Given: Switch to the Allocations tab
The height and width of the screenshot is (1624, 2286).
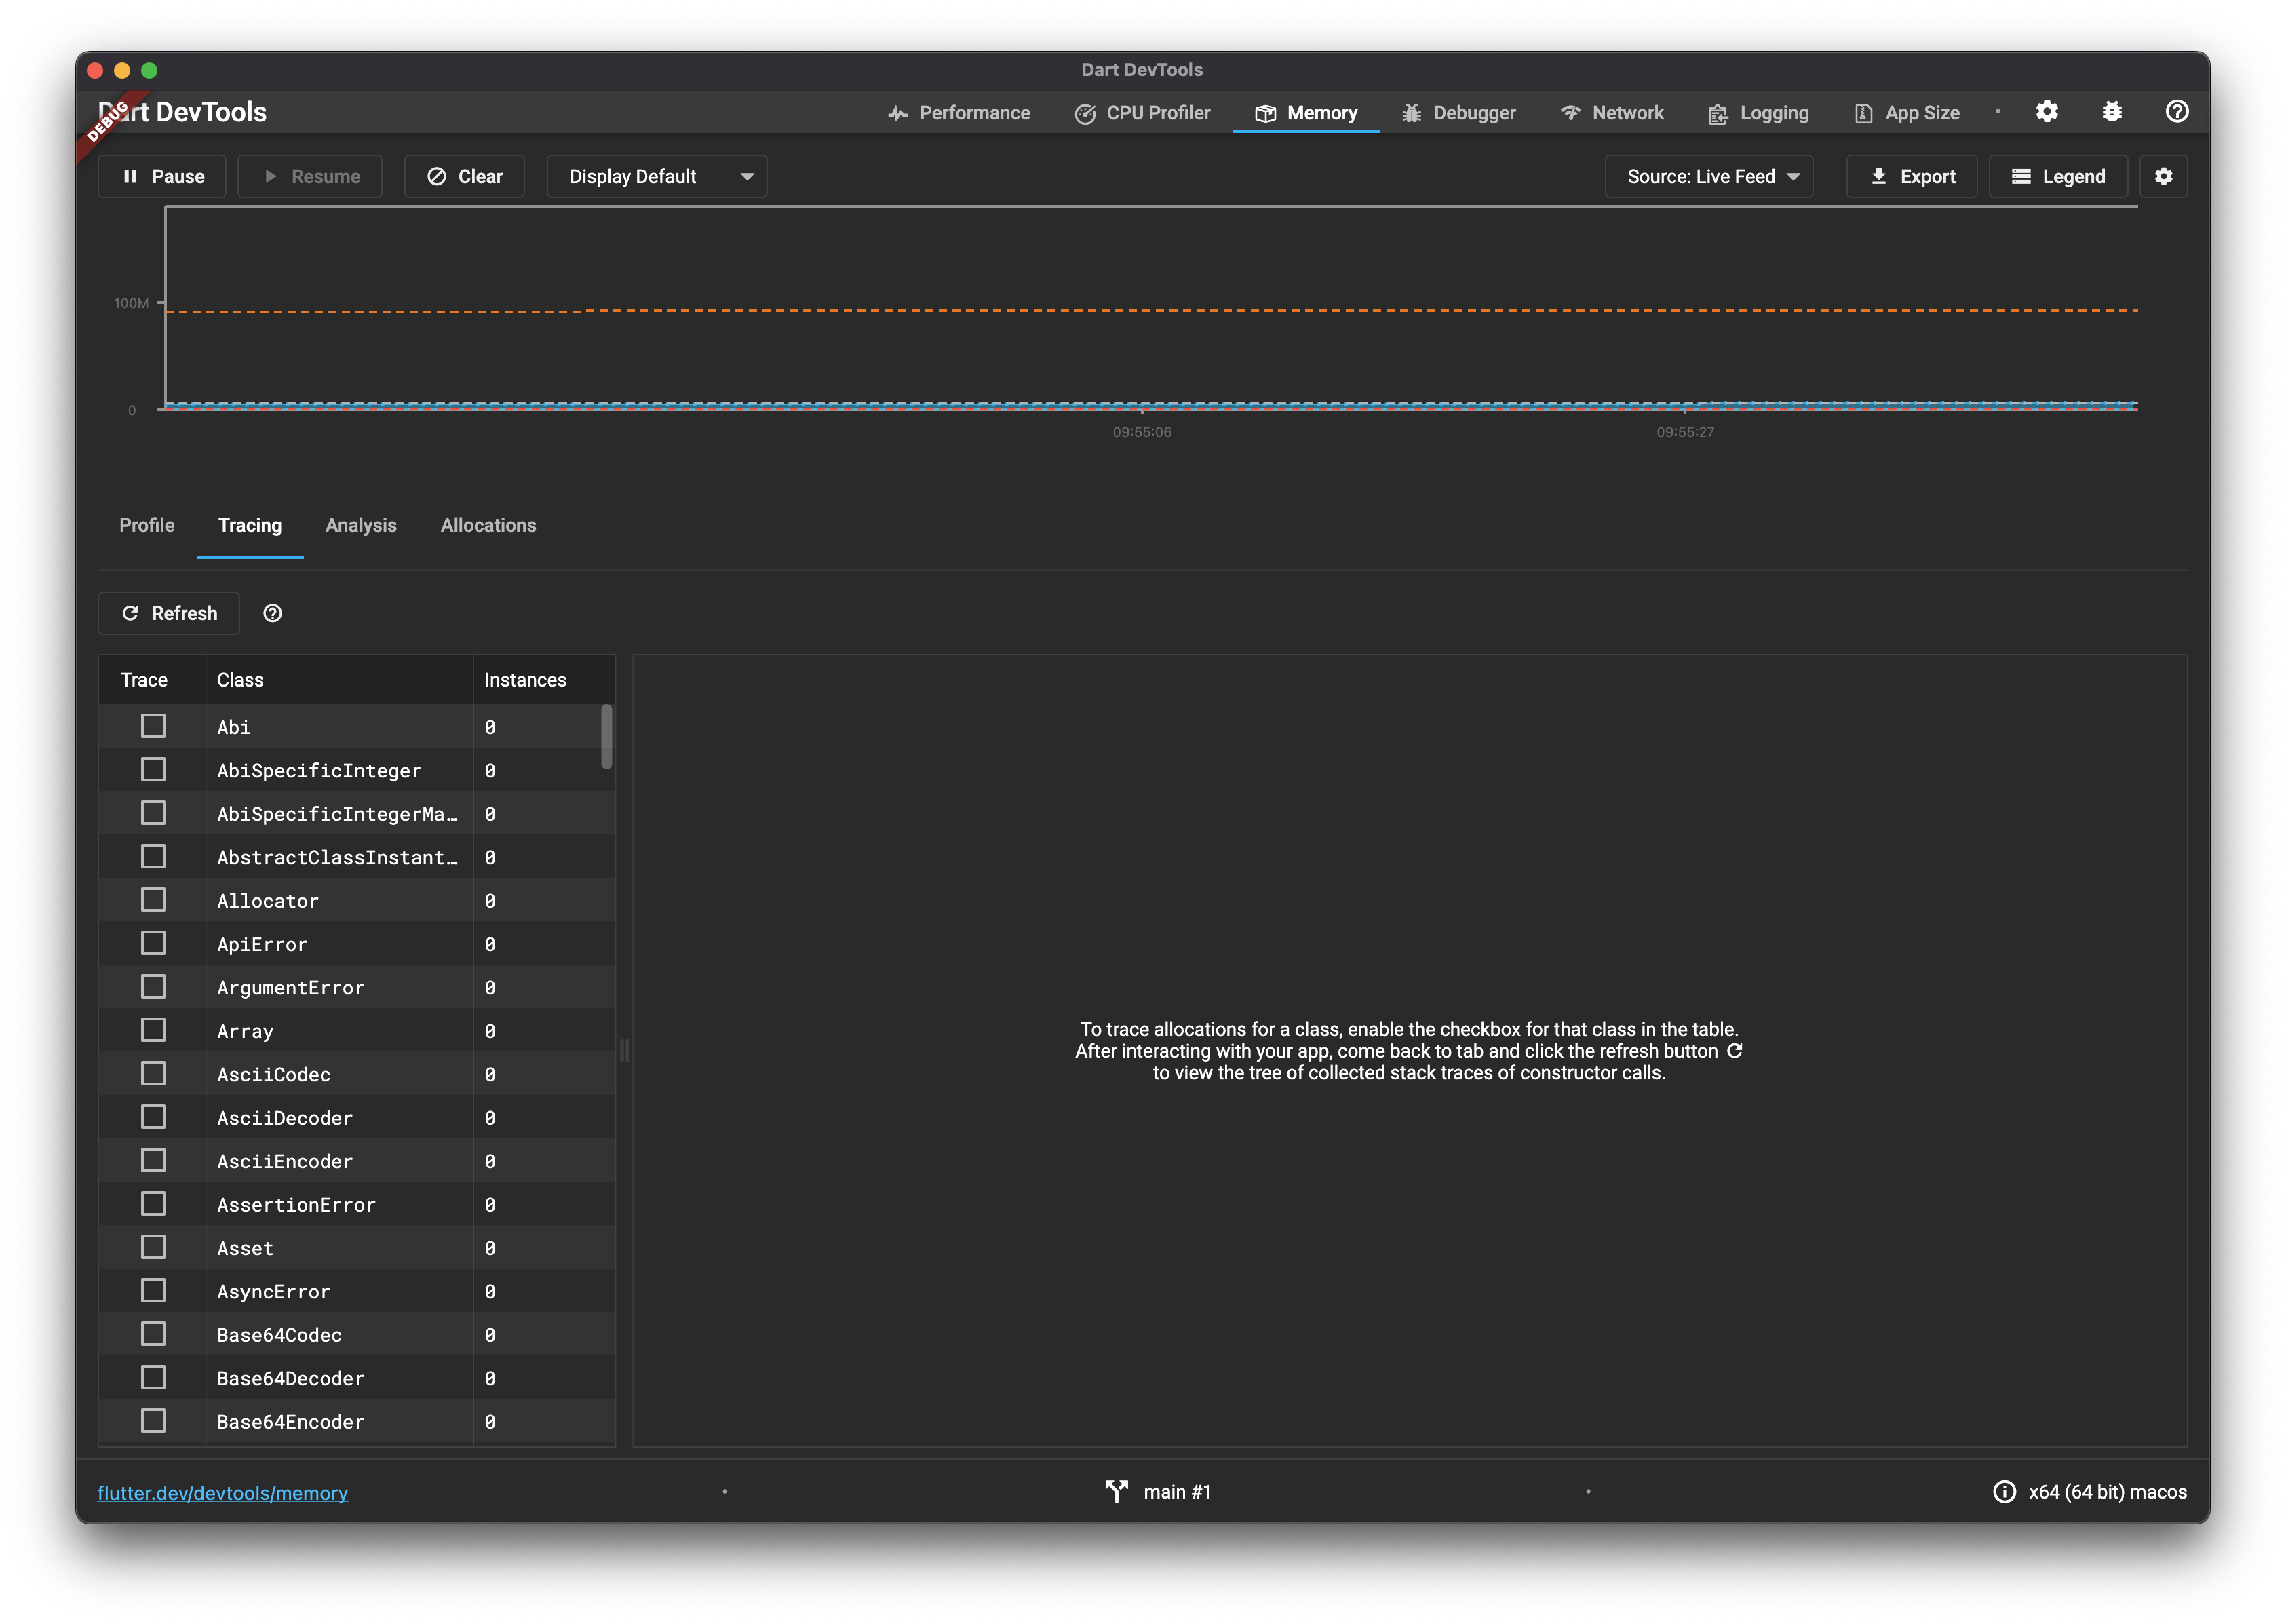Looking at the screenshot, I should click(x=488, y=526).
